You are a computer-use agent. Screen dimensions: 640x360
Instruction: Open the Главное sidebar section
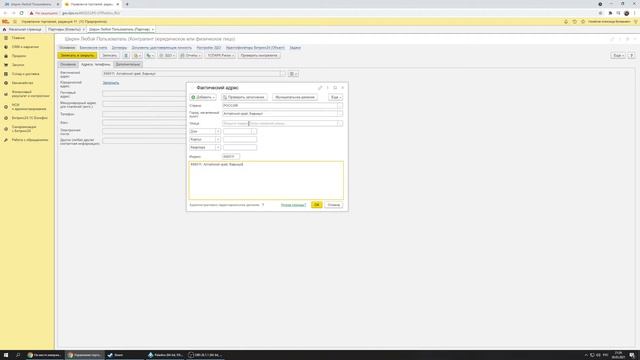click(18, 38)
